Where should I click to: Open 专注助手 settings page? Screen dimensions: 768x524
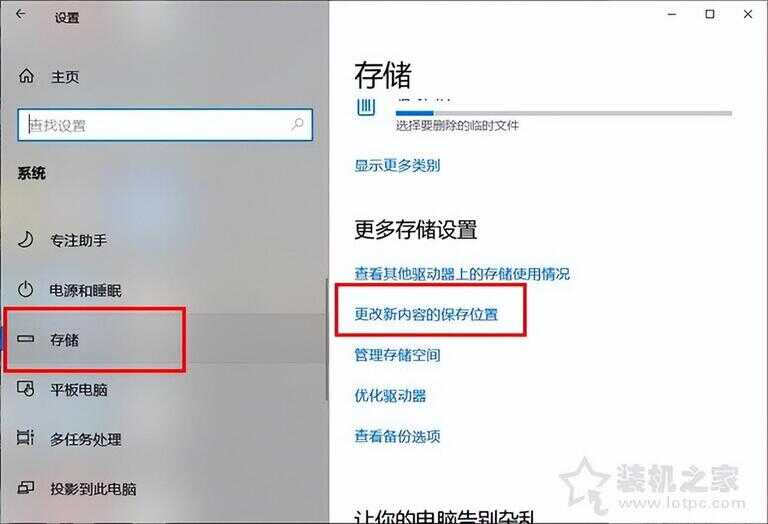[78, 240]
